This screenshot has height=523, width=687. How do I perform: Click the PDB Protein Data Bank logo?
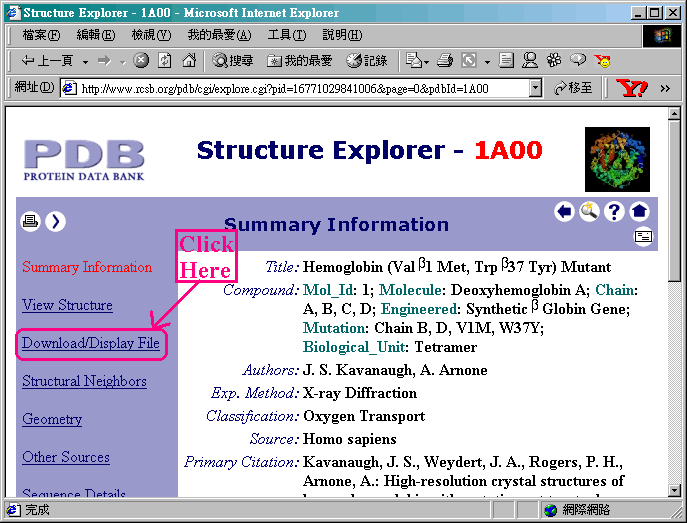(x=84, y=160)
